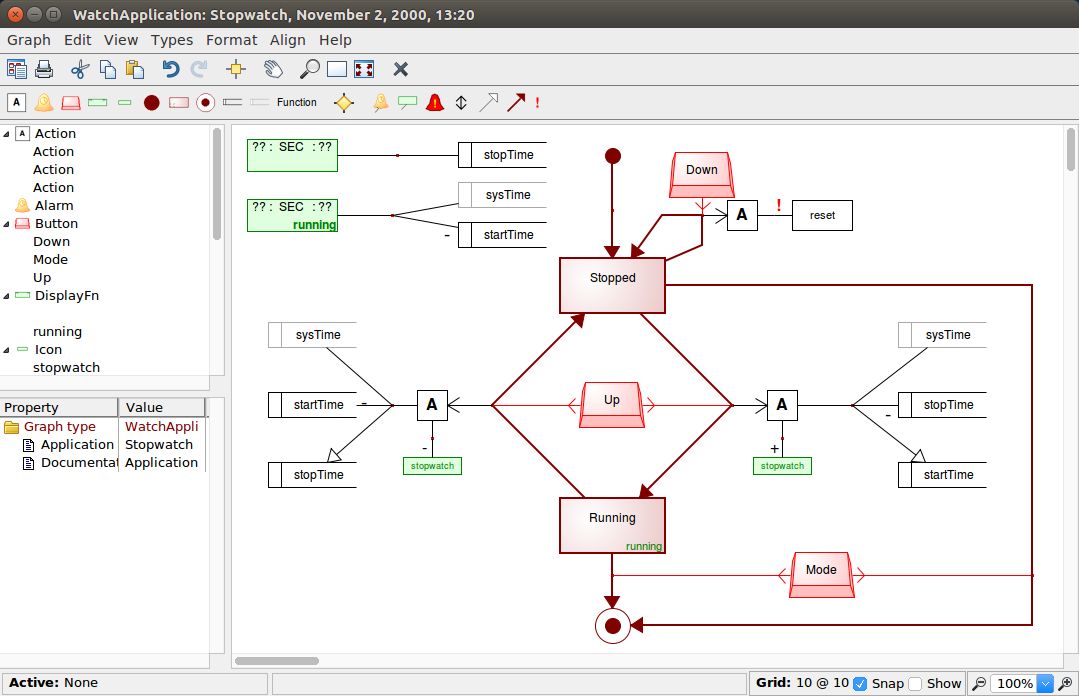The height and width of the screenshot is (696, 1079).
Task: Enable the Show grid checkbox
Action: (x=915, y=684)
